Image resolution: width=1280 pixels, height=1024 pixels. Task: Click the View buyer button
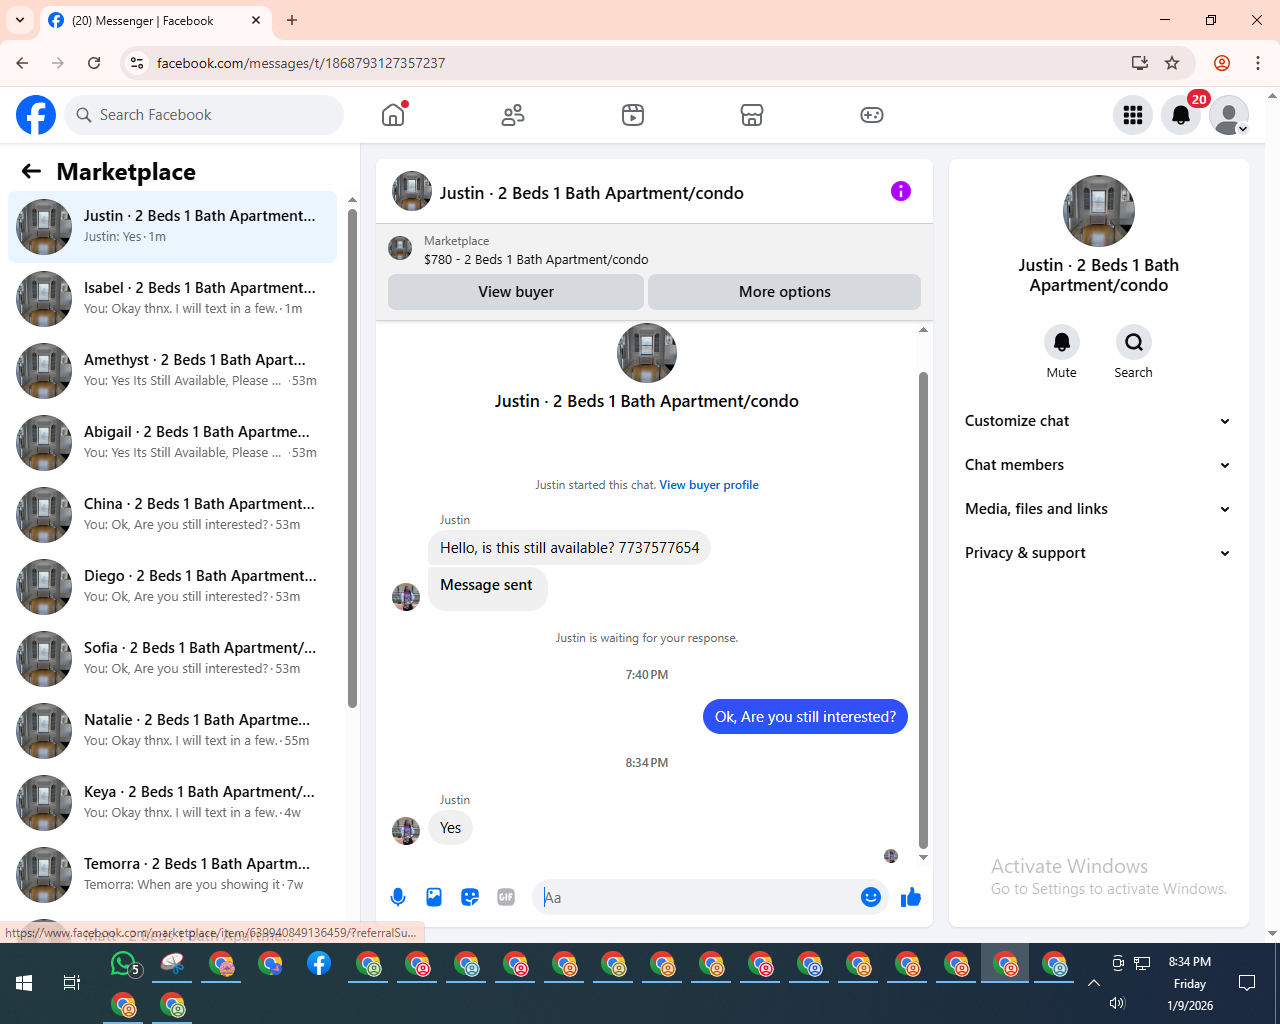coord(516,292)
